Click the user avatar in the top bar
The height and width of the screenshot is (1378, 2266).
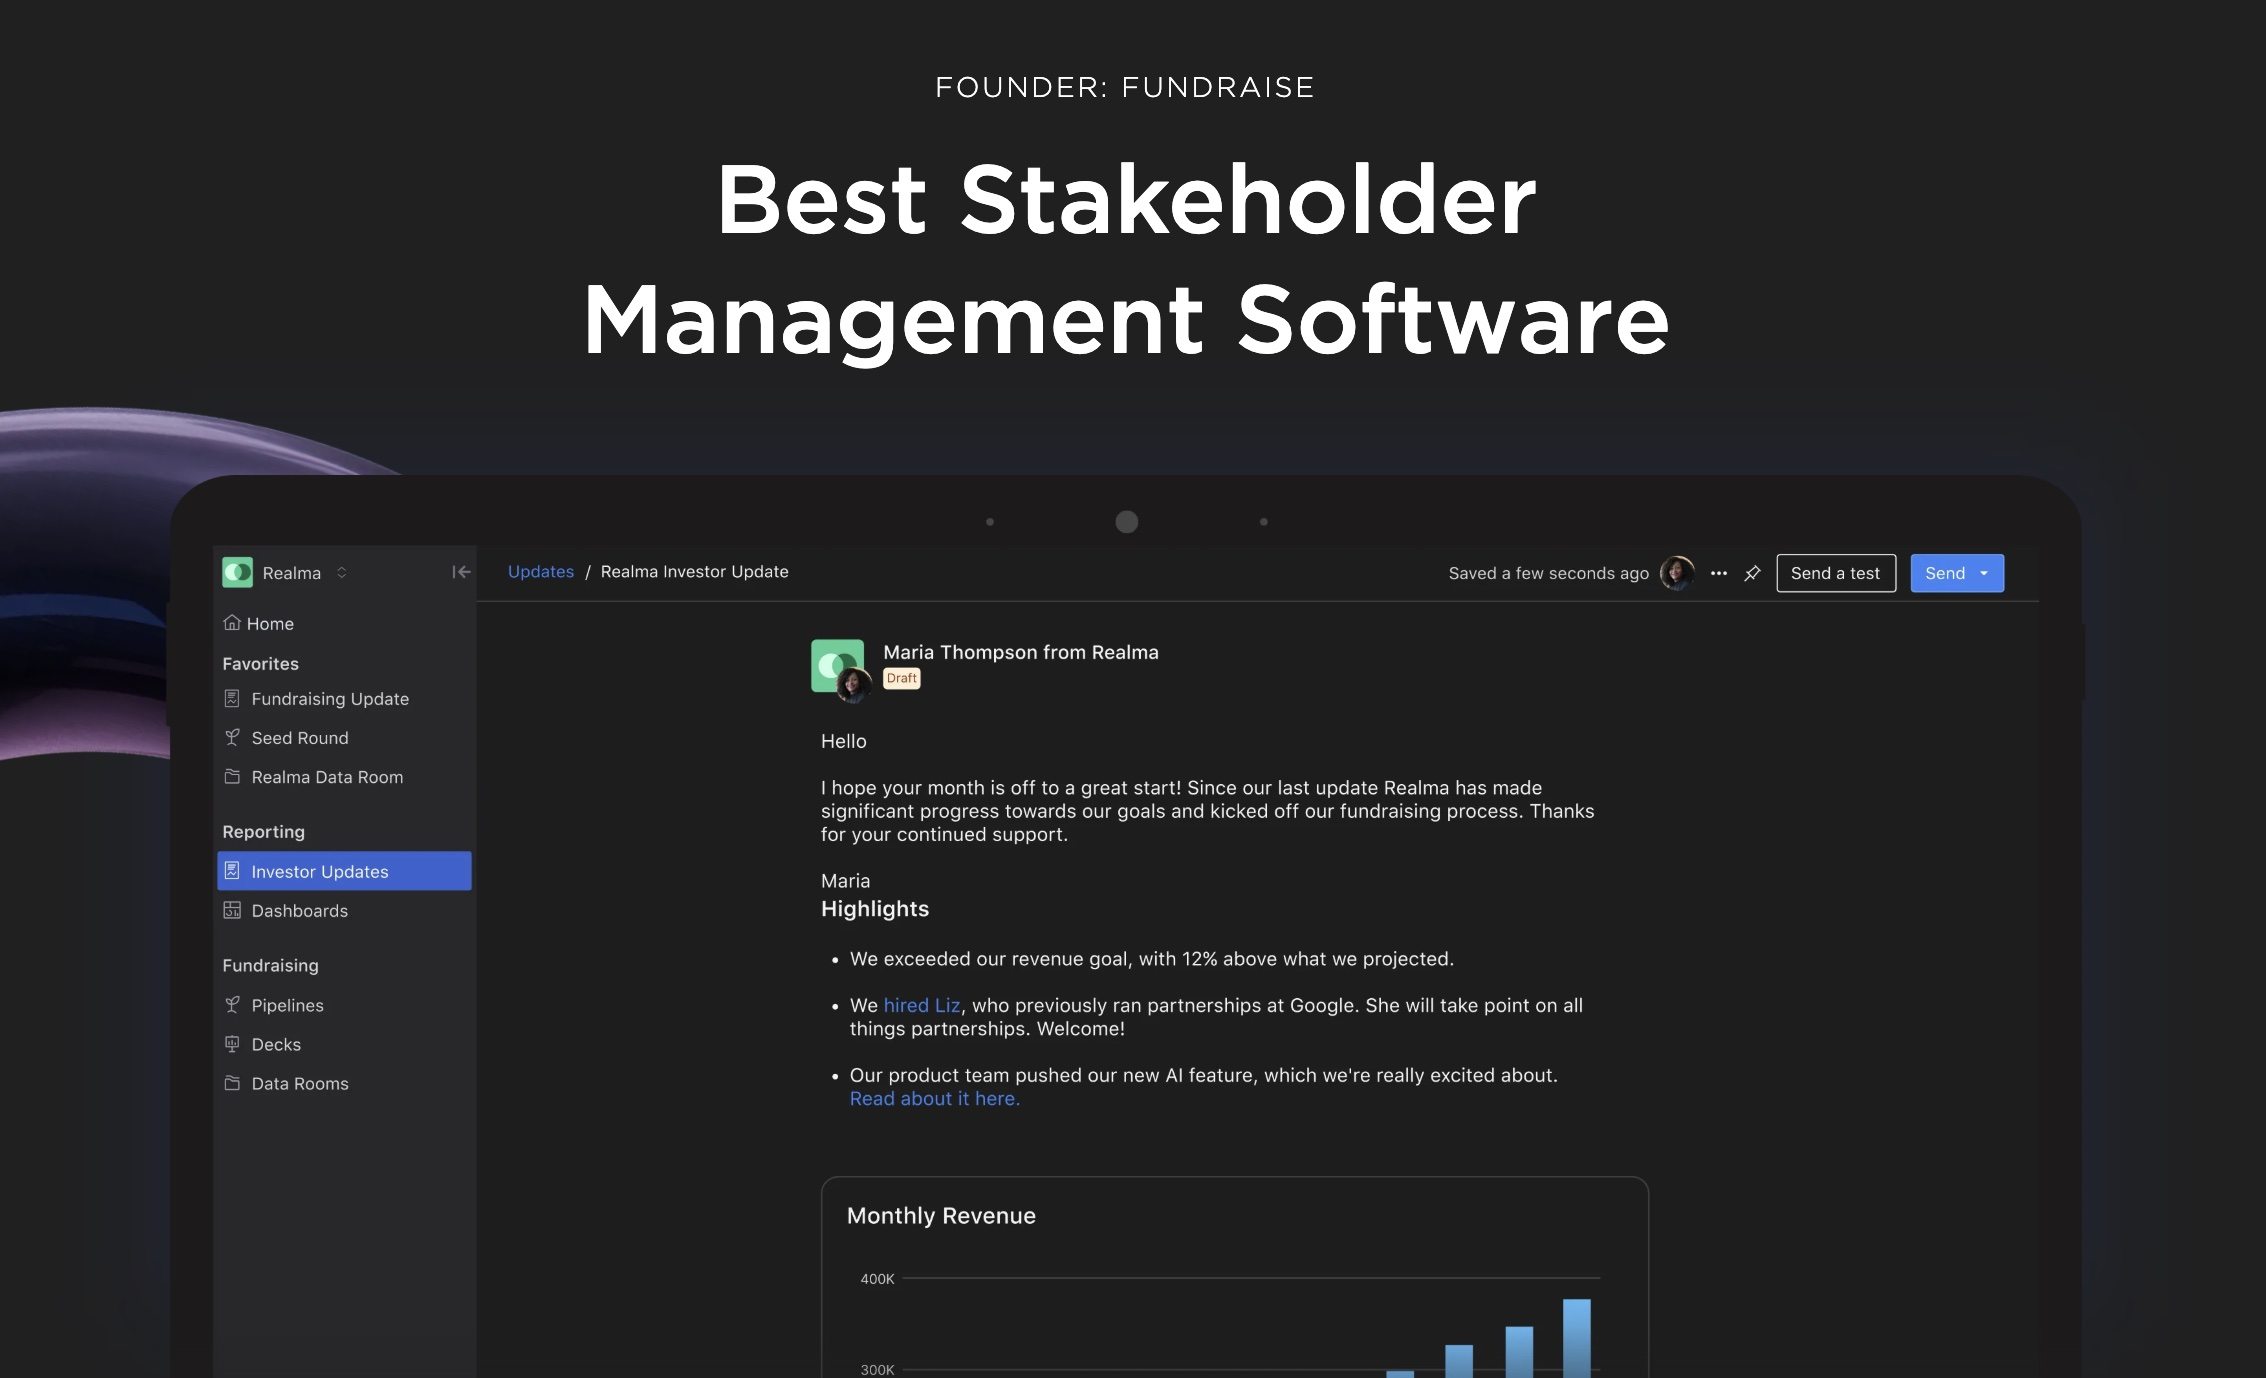coord(1676,573)
